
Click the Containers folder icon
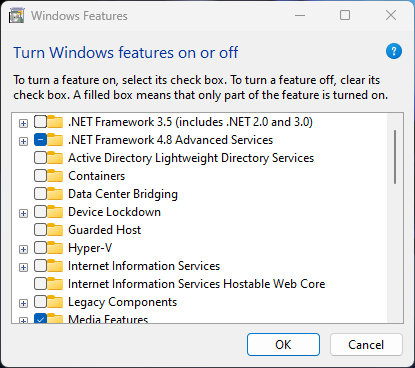click(x=55, y=176)
